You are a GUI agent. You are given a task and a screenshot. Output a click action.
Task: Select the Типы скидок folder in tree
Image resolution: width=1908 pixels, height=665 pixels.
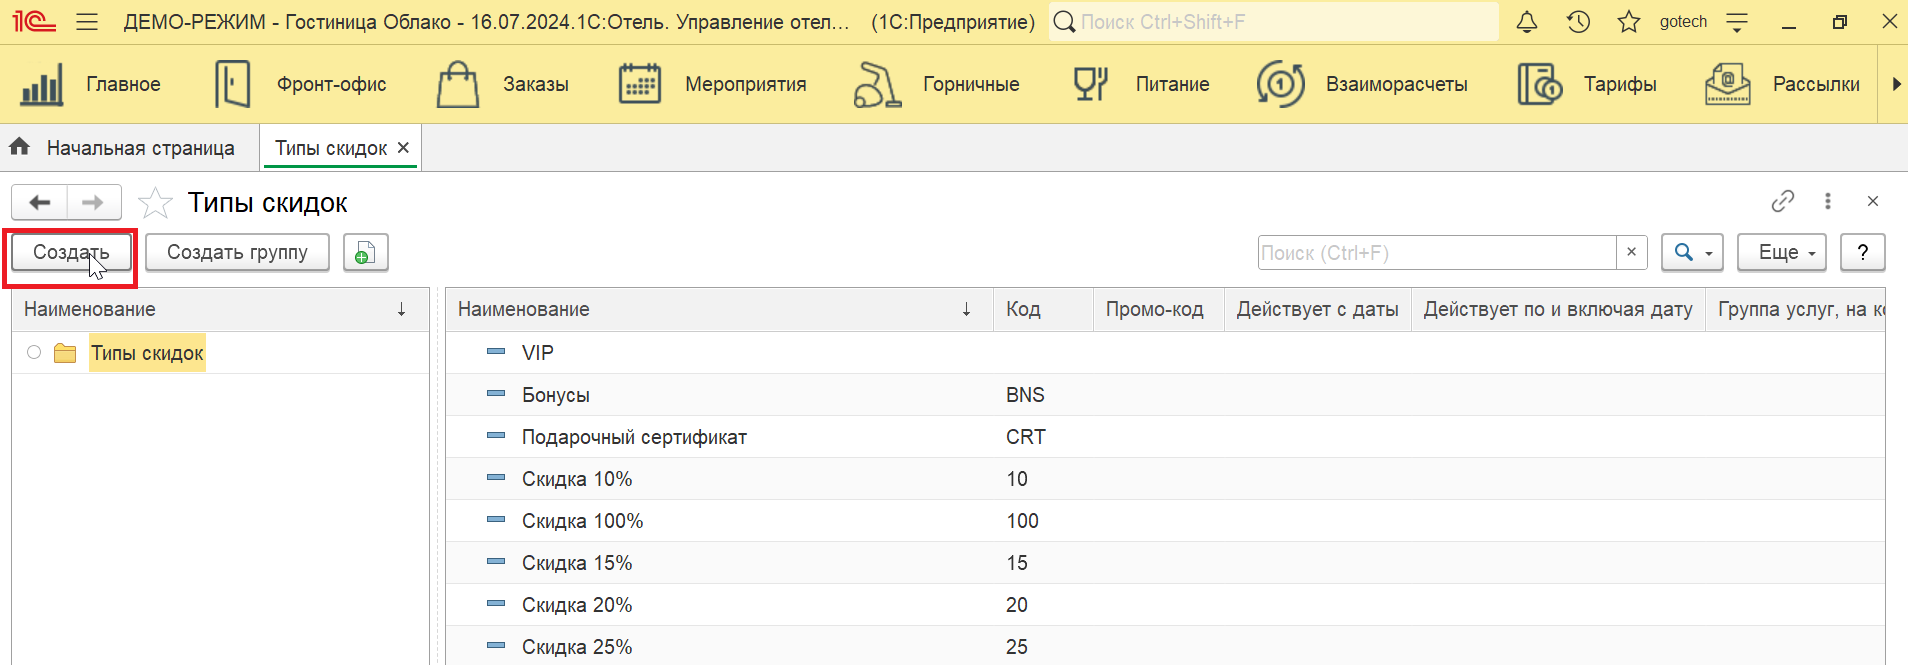point(147,353)
